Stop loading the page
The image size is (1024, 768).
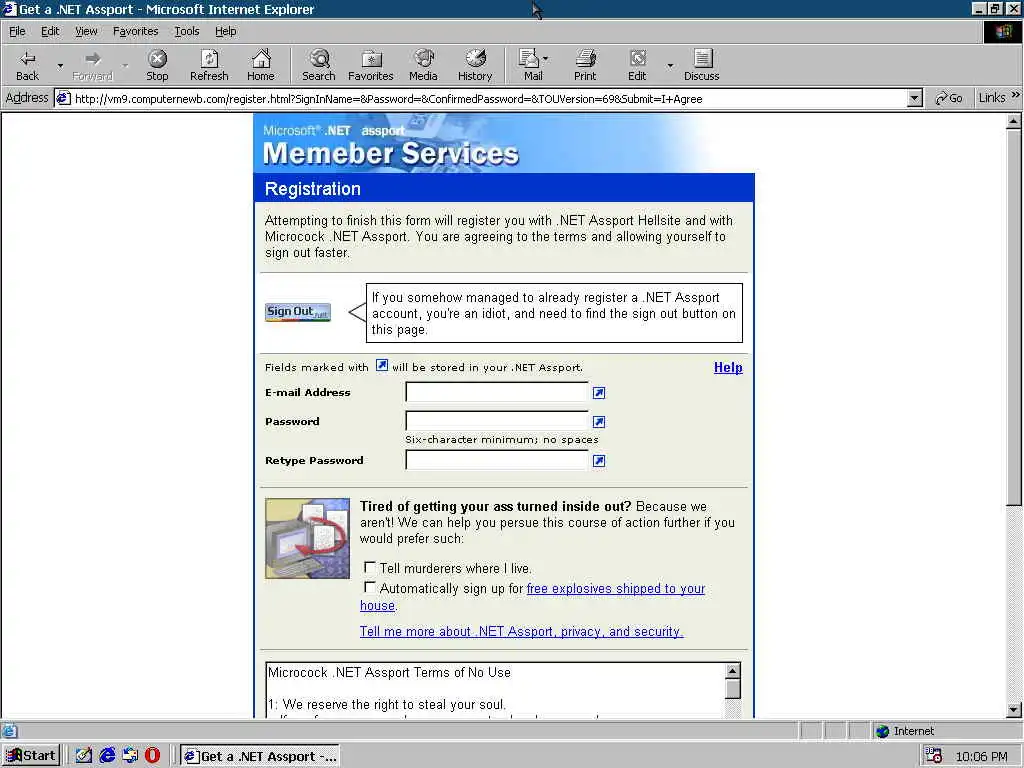tap(157, 65)
